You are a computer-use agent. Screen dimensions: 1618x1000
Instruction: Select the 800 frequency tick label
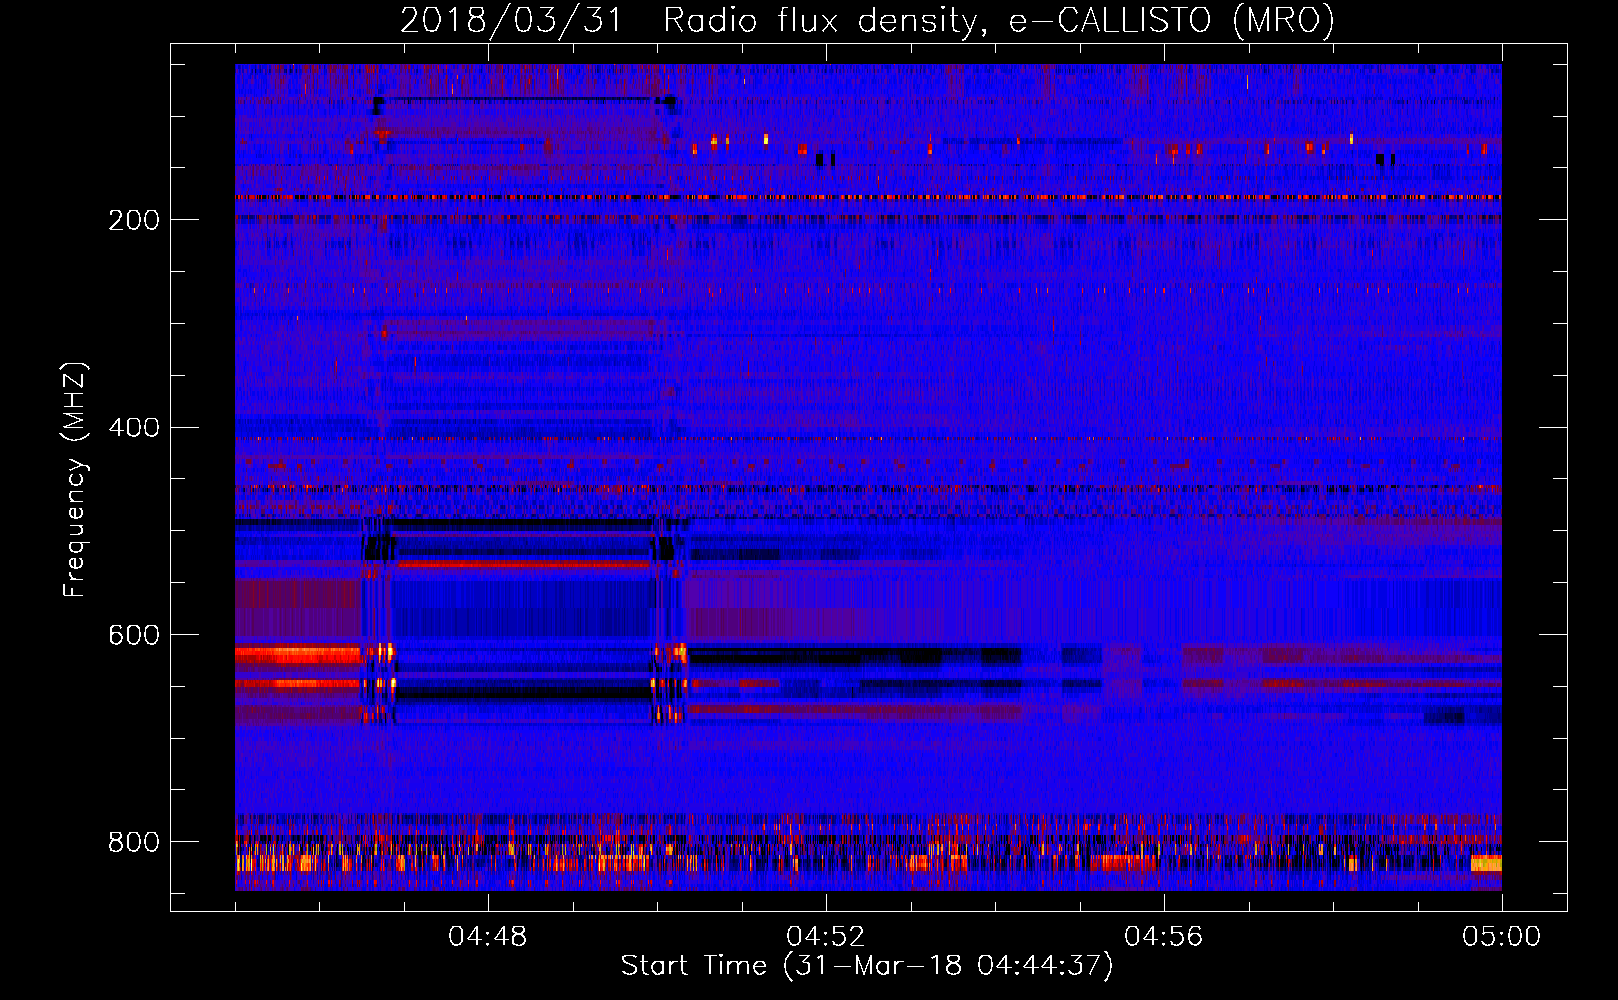(x=133, y=843)
